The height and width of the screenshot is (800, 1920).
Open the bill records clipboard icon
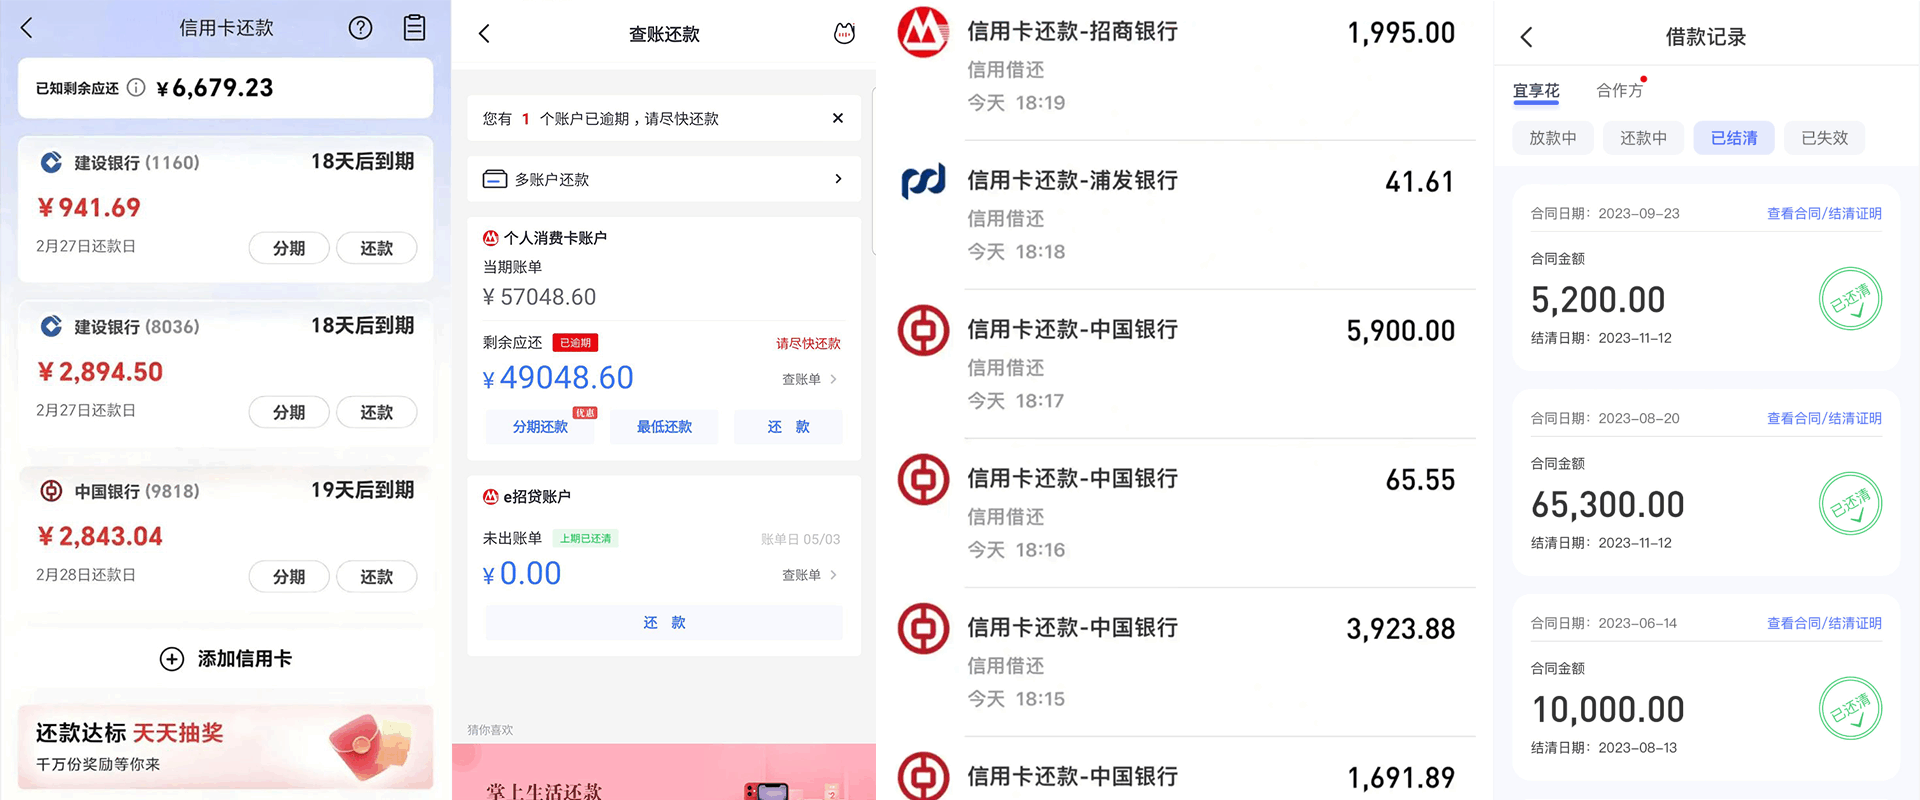414,28
